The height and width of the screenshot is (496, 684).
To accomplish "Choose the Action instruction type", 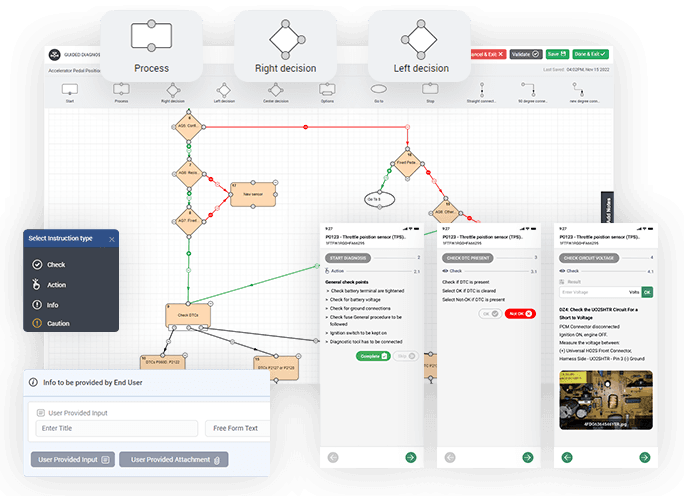I will click(x=49, y=284).
